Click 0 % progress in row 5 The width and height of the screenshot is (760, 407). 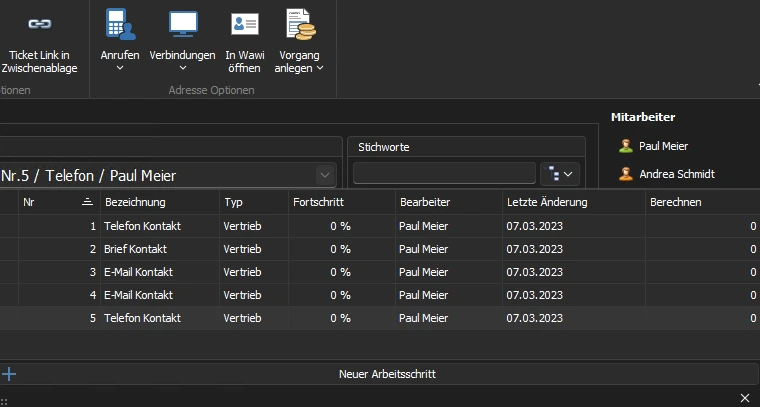[x=340, y=318]
